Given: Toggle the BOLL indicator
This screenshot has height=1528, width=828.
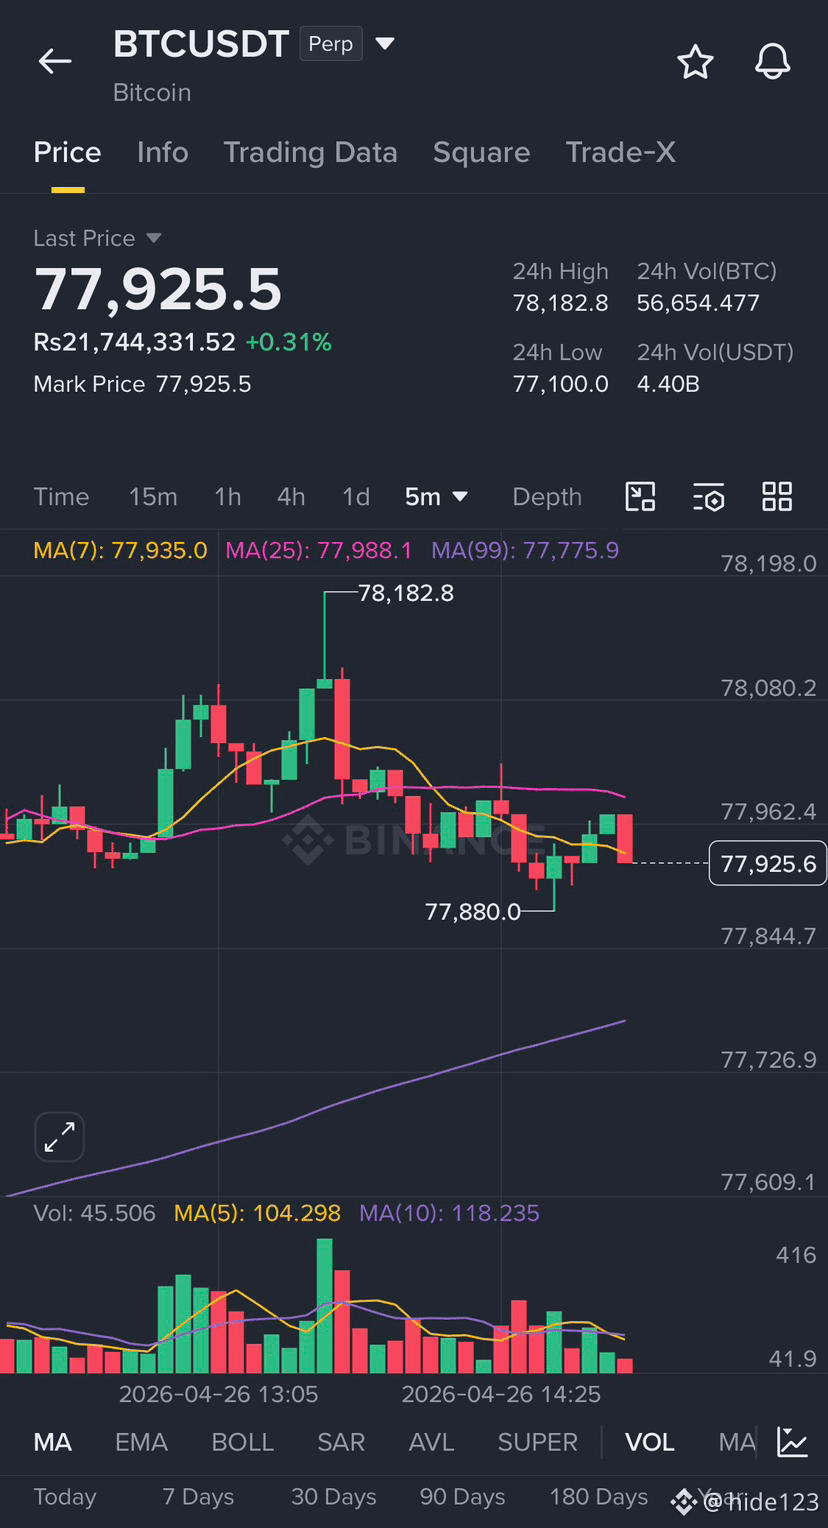Looking at the screenshot, I should [242, 1442].
